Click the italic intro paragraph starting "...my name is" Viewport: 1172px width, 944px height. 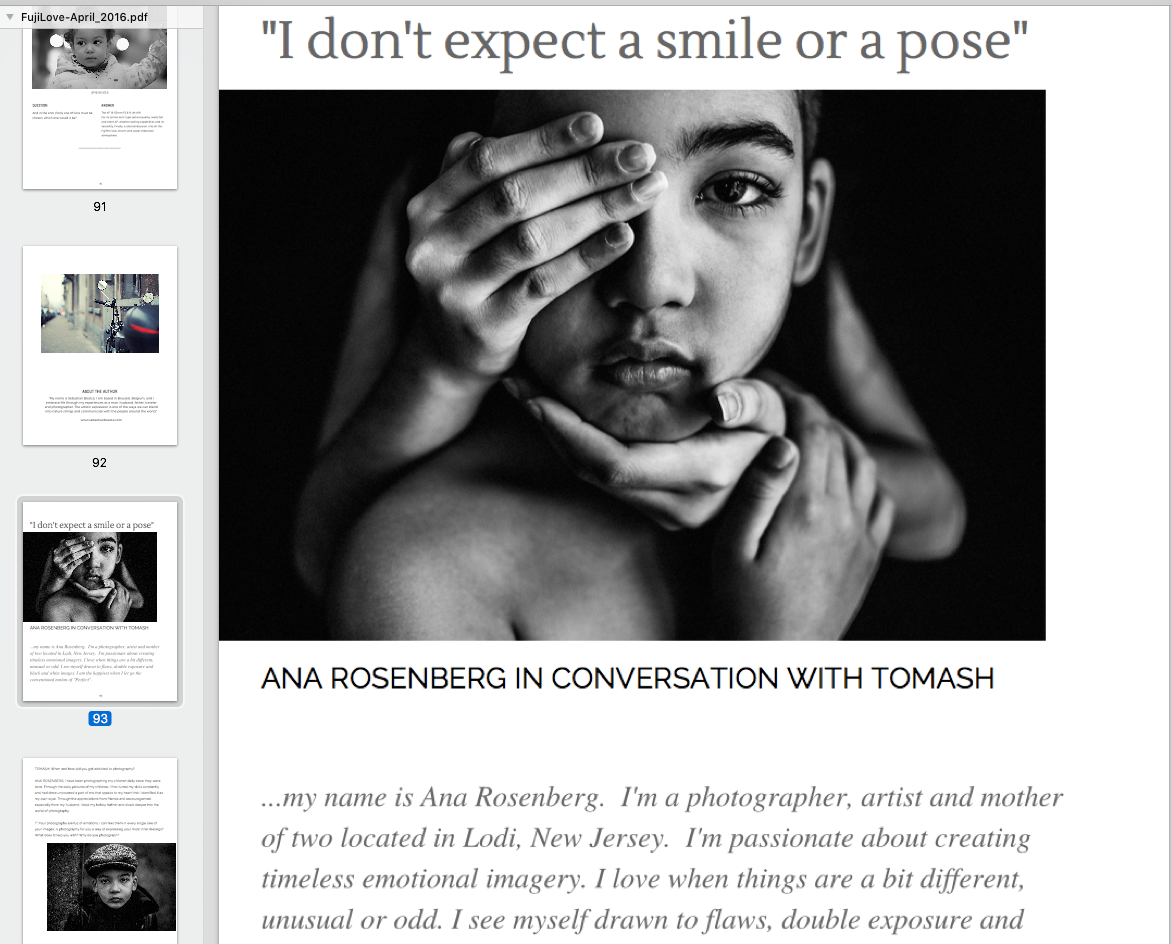coord(661,859)
